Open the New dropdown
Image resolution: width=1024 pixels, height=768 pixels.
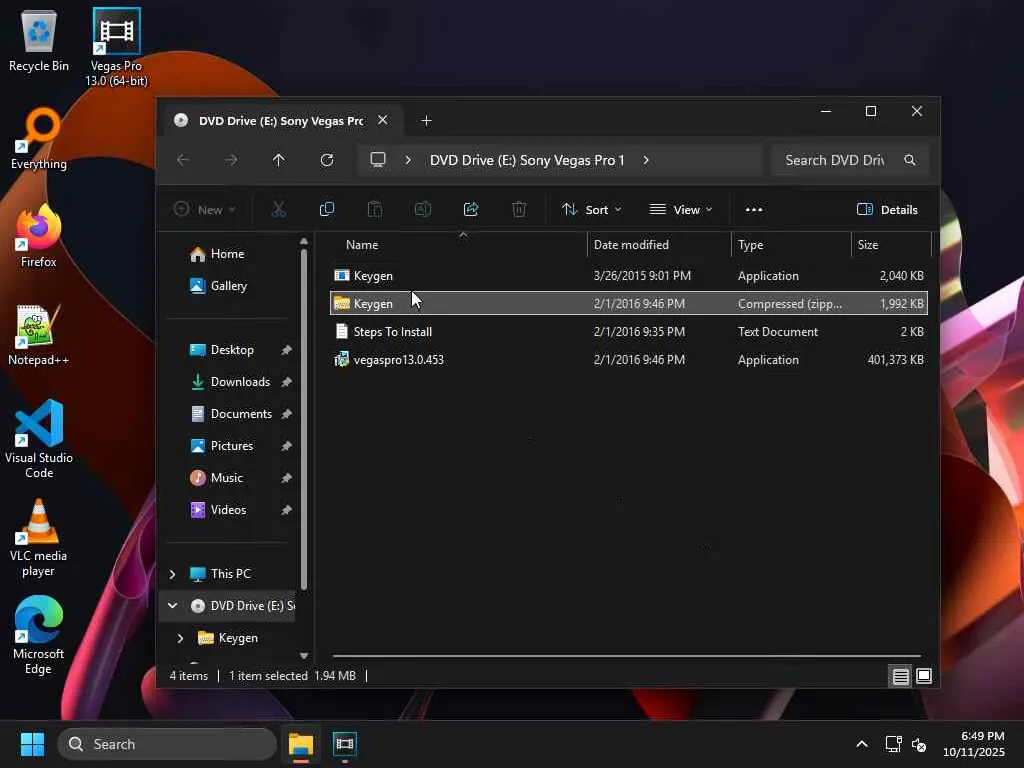pos(204,210)
